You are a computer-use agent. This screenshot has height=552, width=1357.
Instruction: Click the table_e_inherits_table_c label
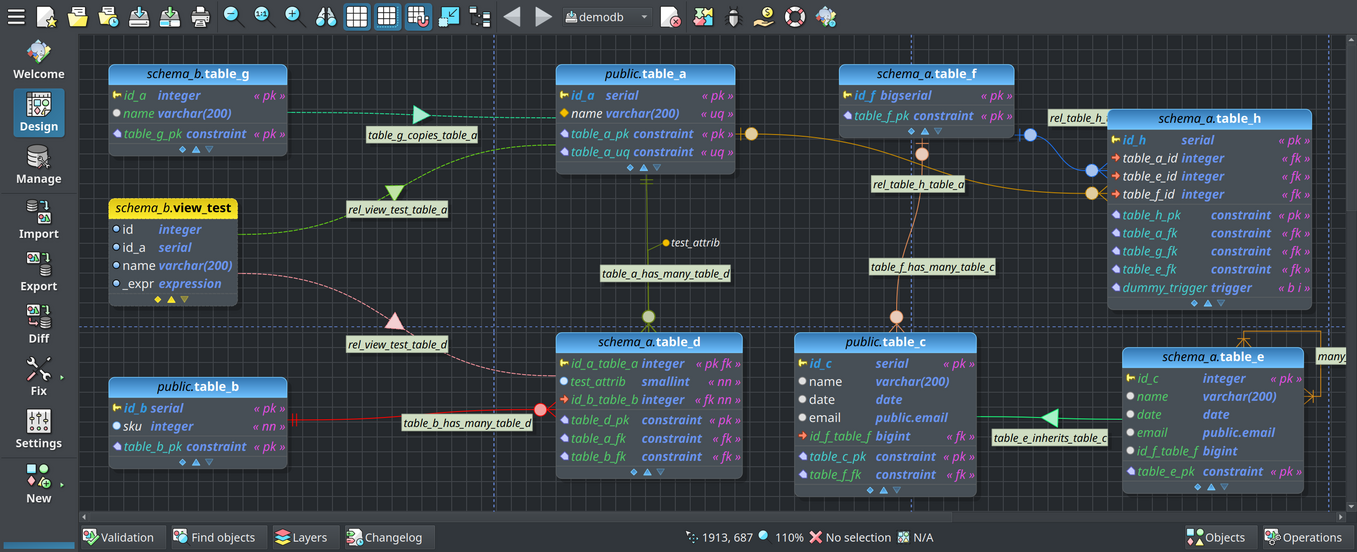1050,438
